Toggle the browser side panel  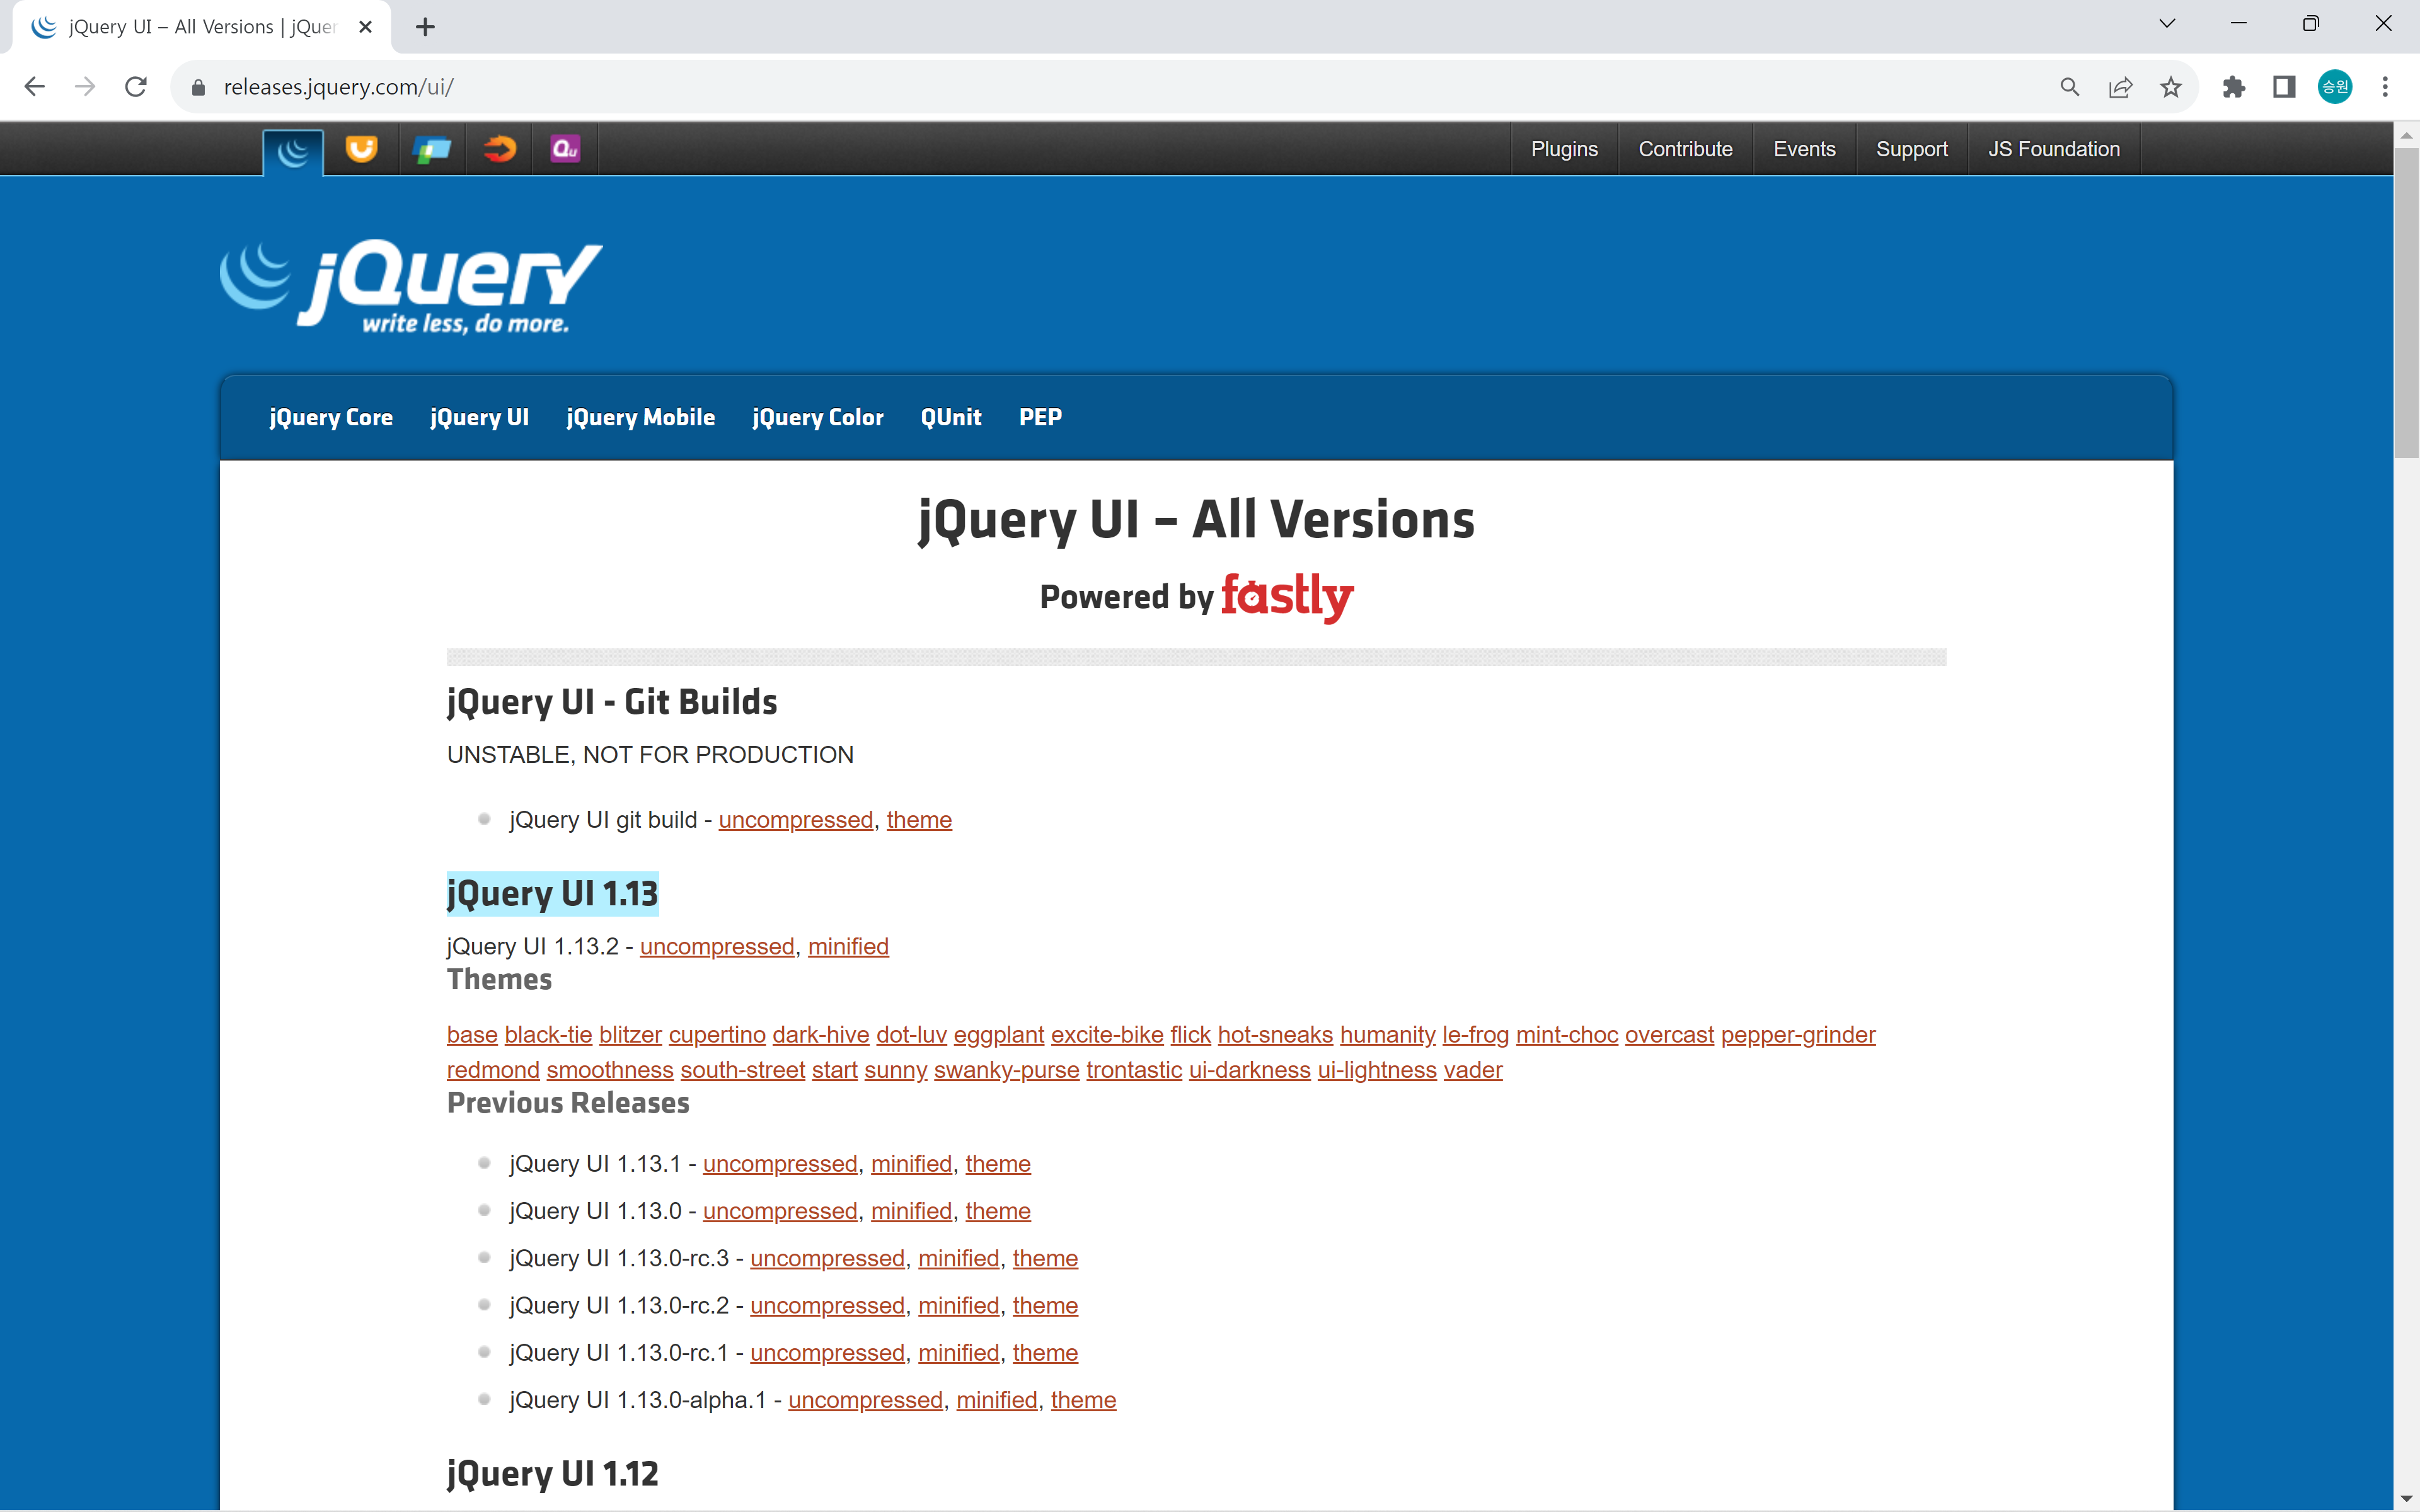(x=2284, y=87)
